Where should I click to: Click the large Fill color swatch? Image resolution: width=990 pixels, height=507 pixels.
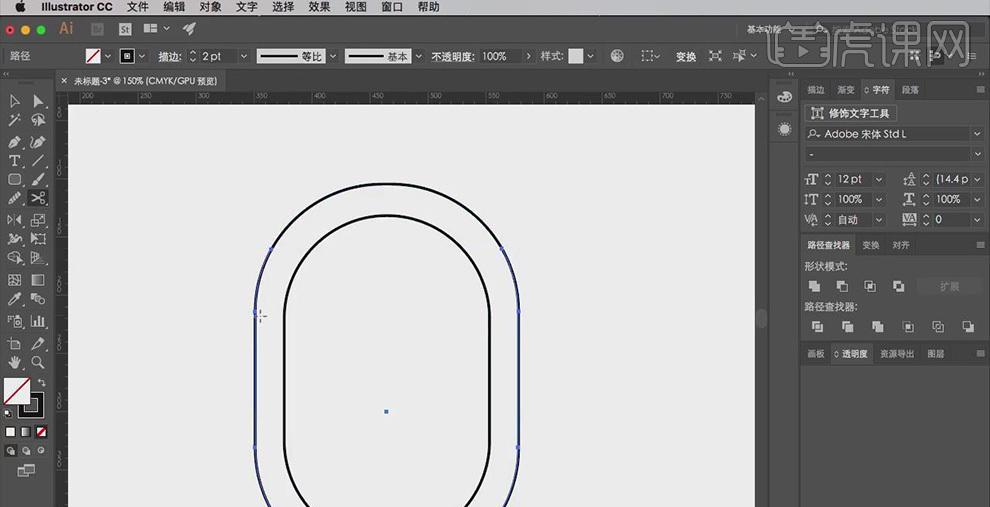[16, 391]
